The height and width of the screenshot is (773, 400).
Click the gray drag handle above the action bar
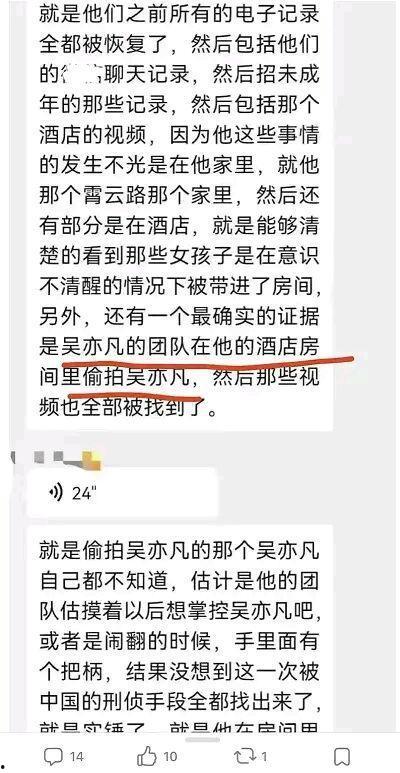203,740
